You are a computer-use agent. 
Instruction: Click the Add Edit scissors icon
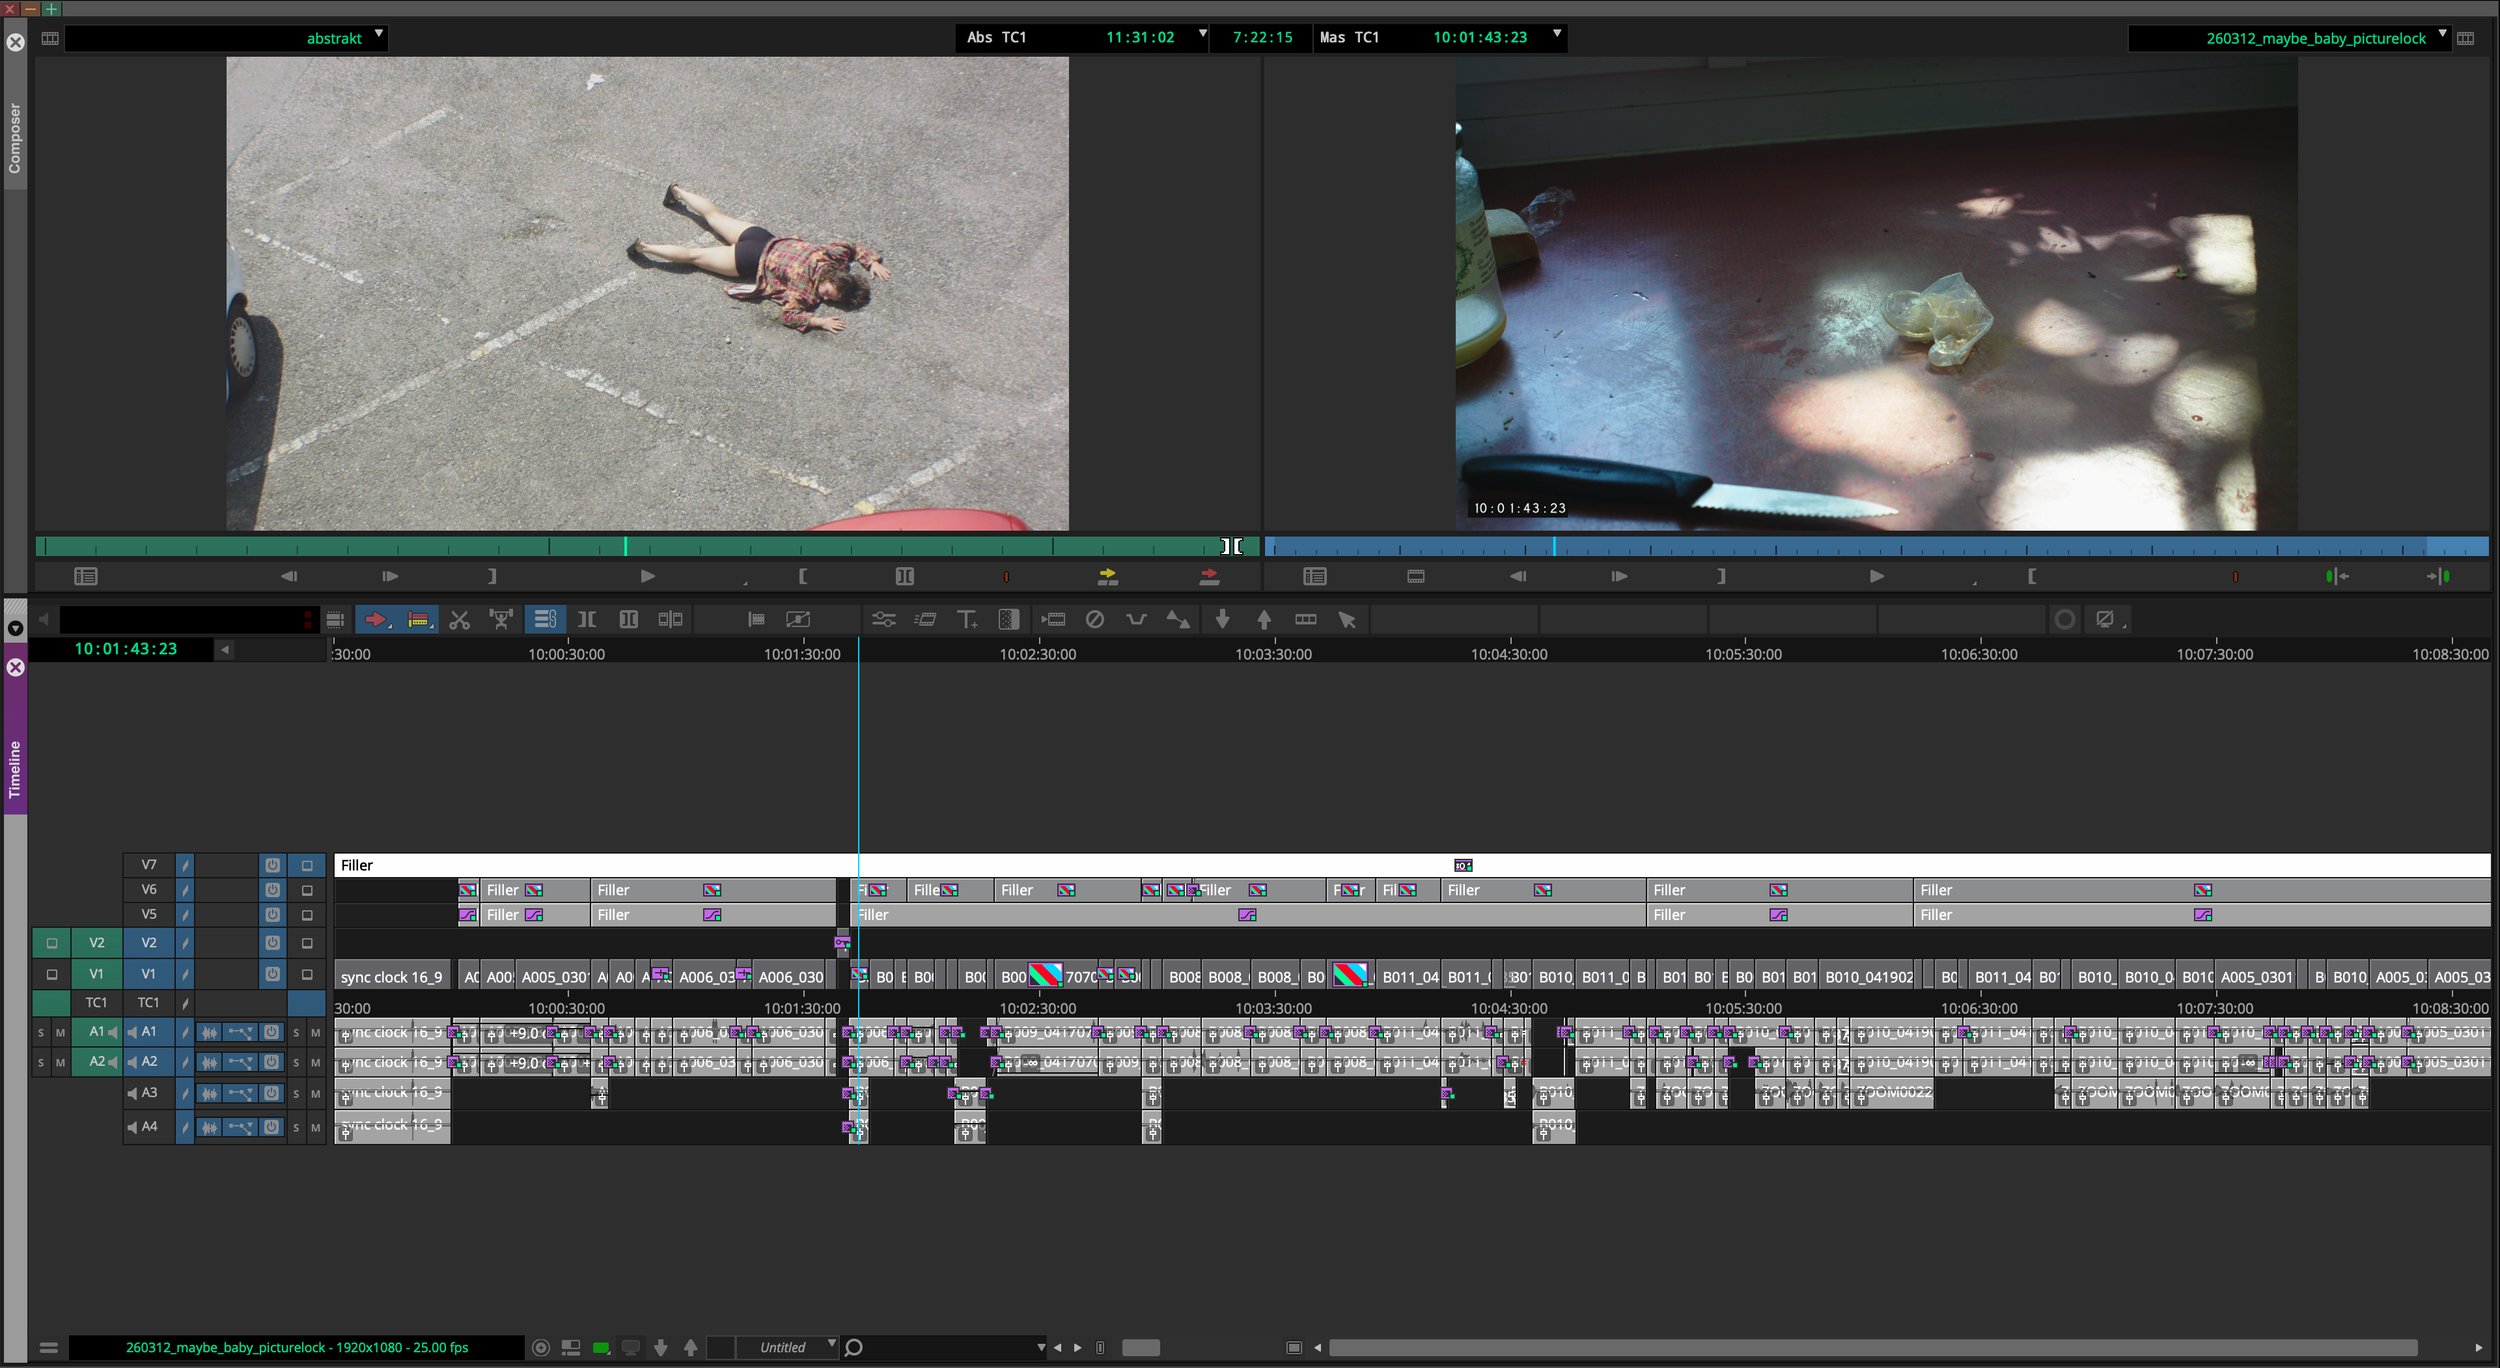tap(459, 620)
